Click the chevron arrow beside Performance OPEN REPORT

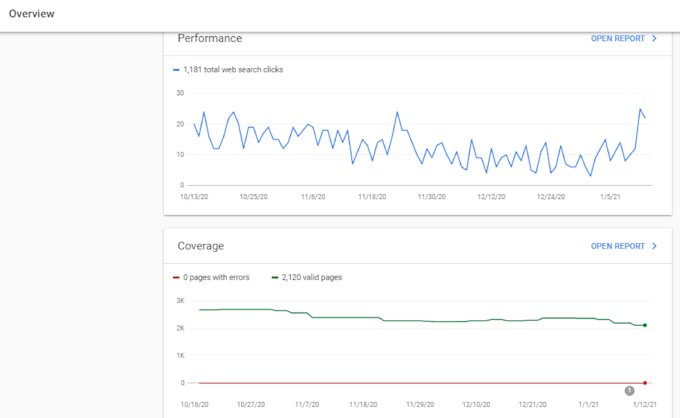(x=654, y=39)
